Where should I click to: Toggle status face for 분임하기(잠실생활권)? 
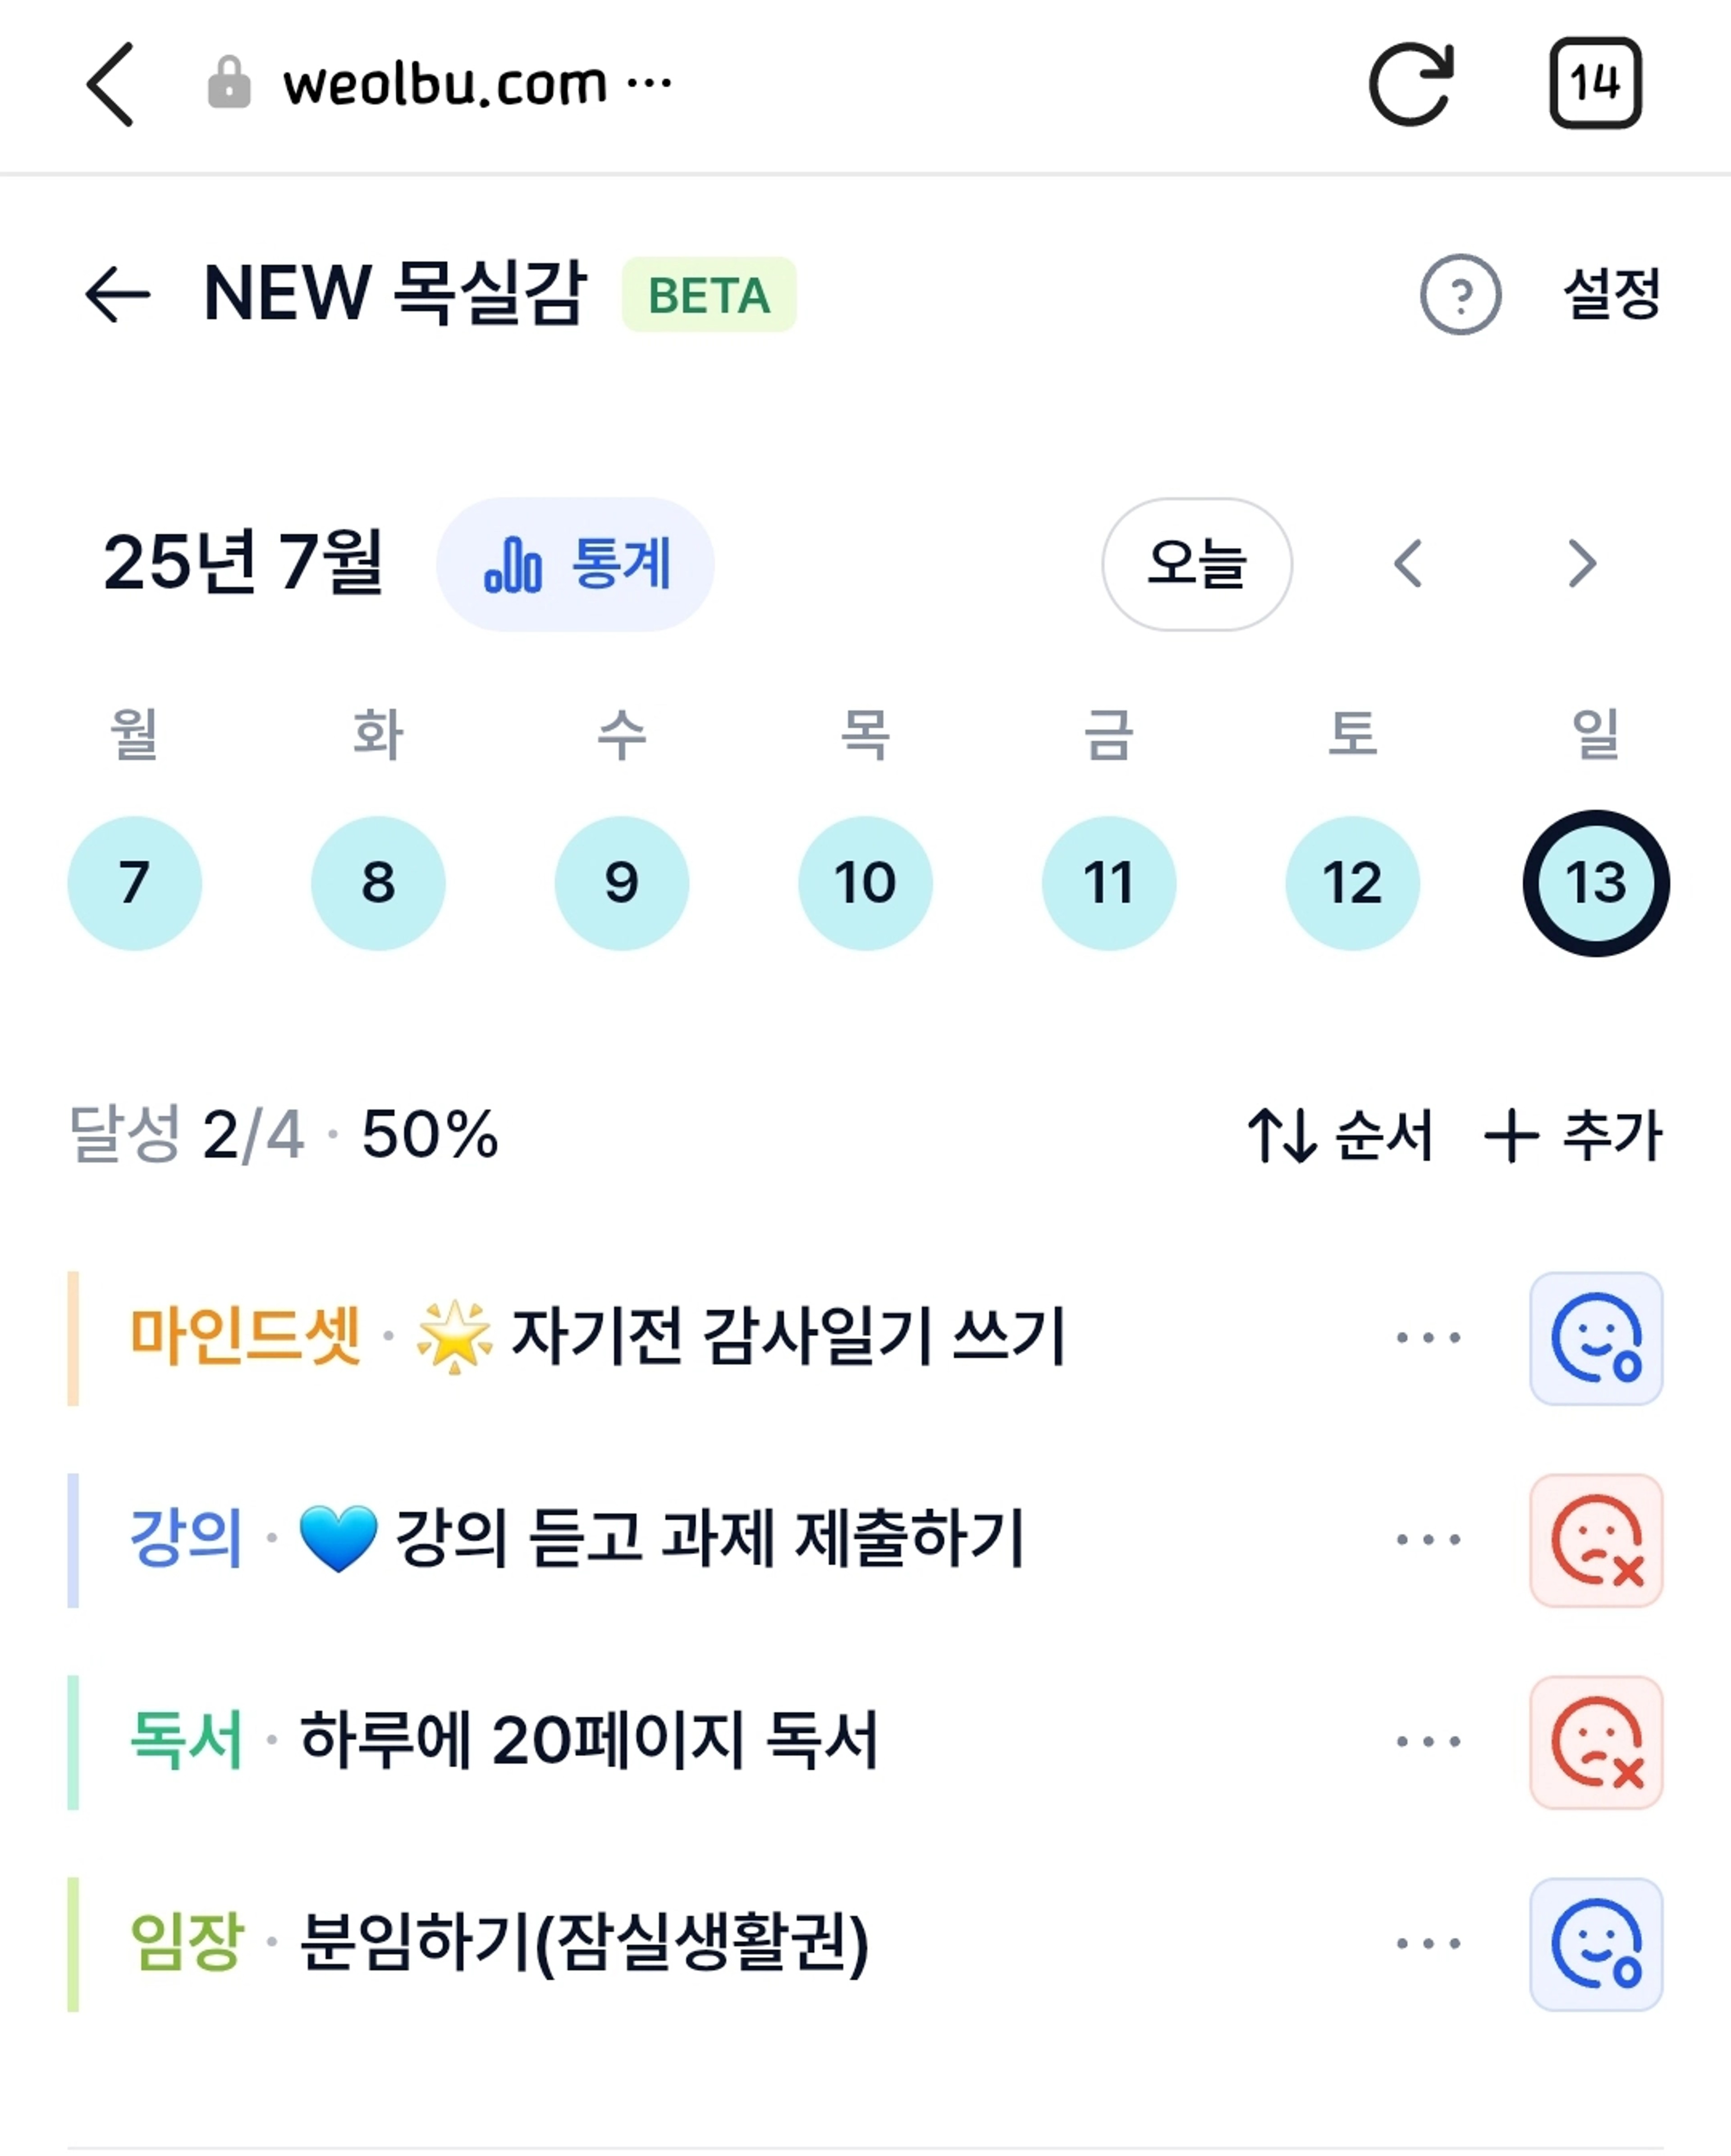(x=1596, y=1944)
